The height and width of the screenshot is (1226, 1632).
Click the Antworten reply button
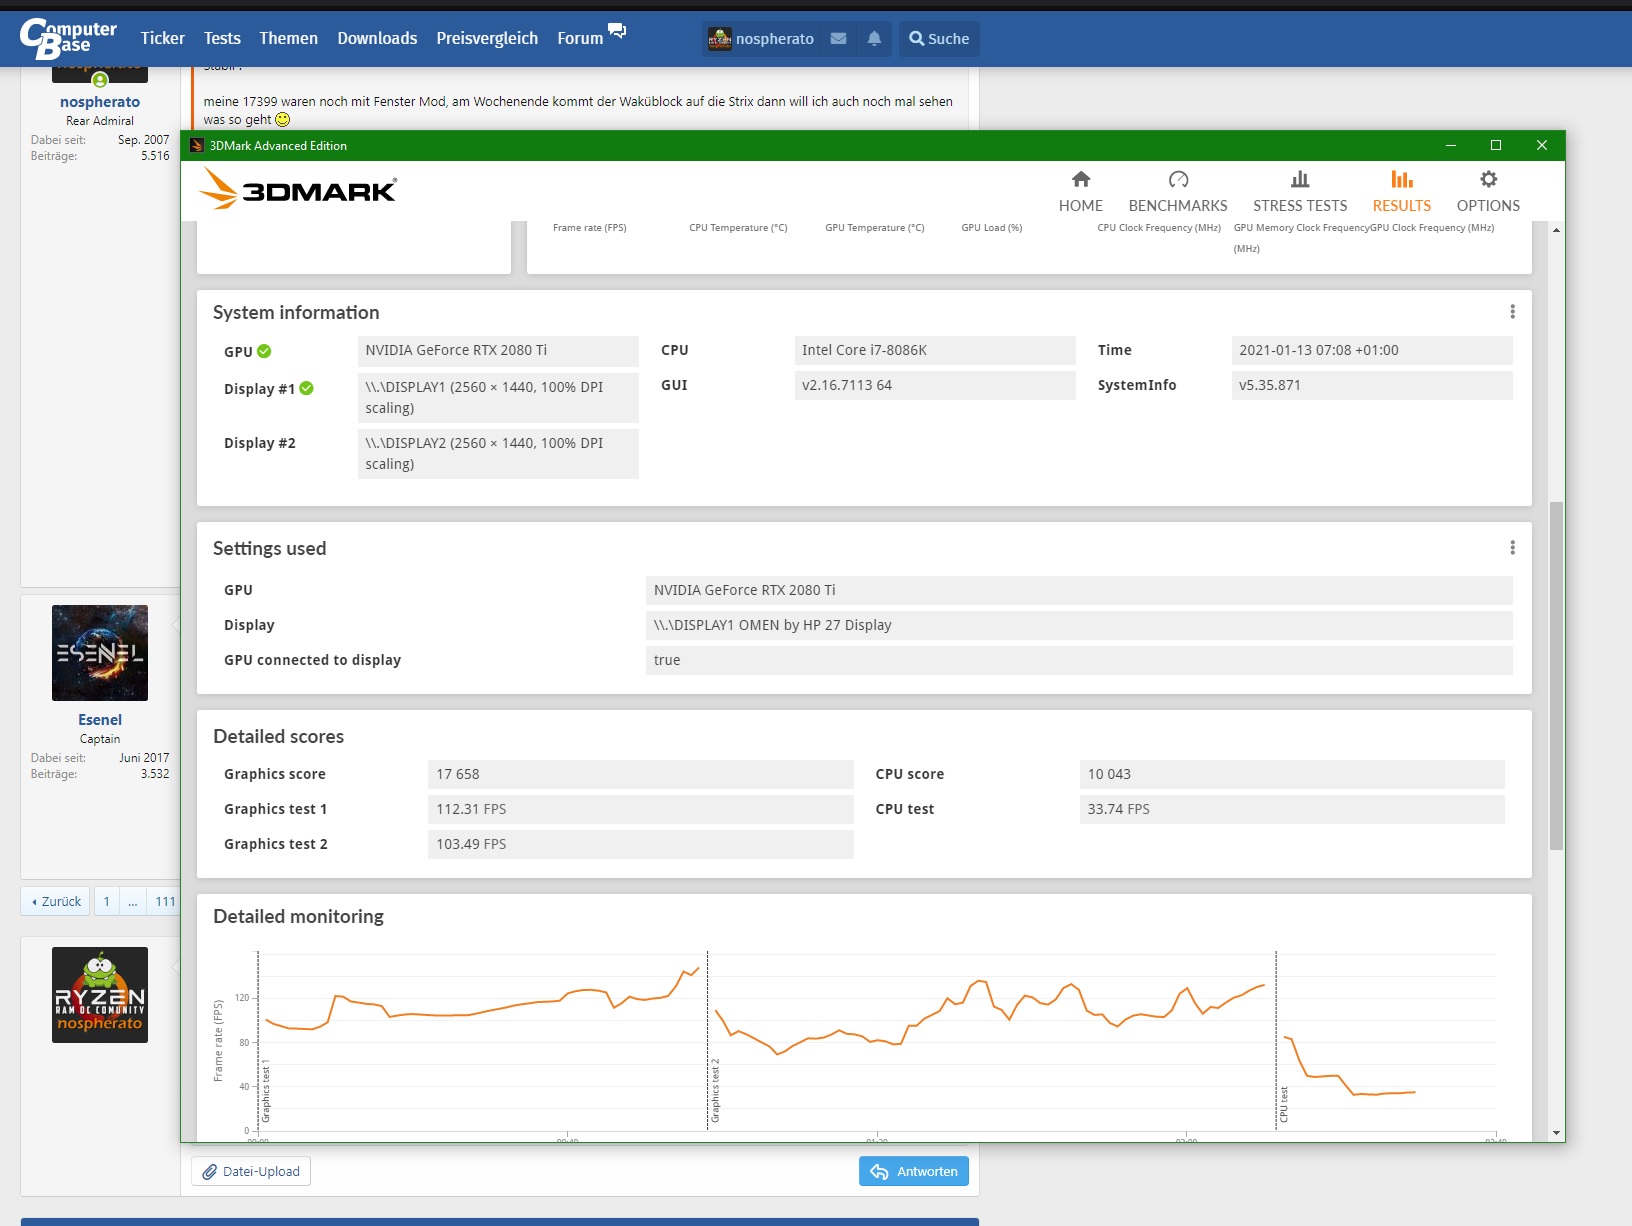pos(914,1171)
